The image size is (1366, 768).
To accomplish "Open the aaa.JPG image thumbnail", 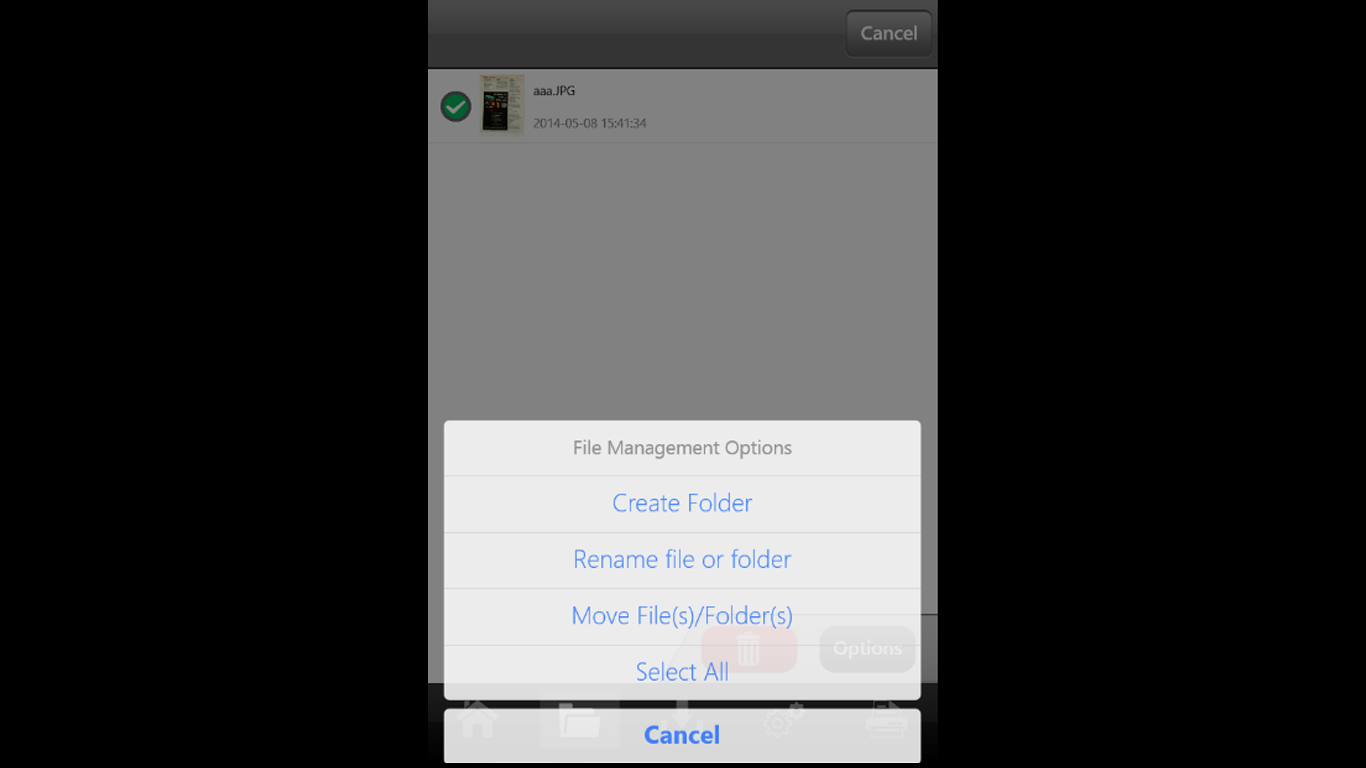I will (x=502, y=105).
